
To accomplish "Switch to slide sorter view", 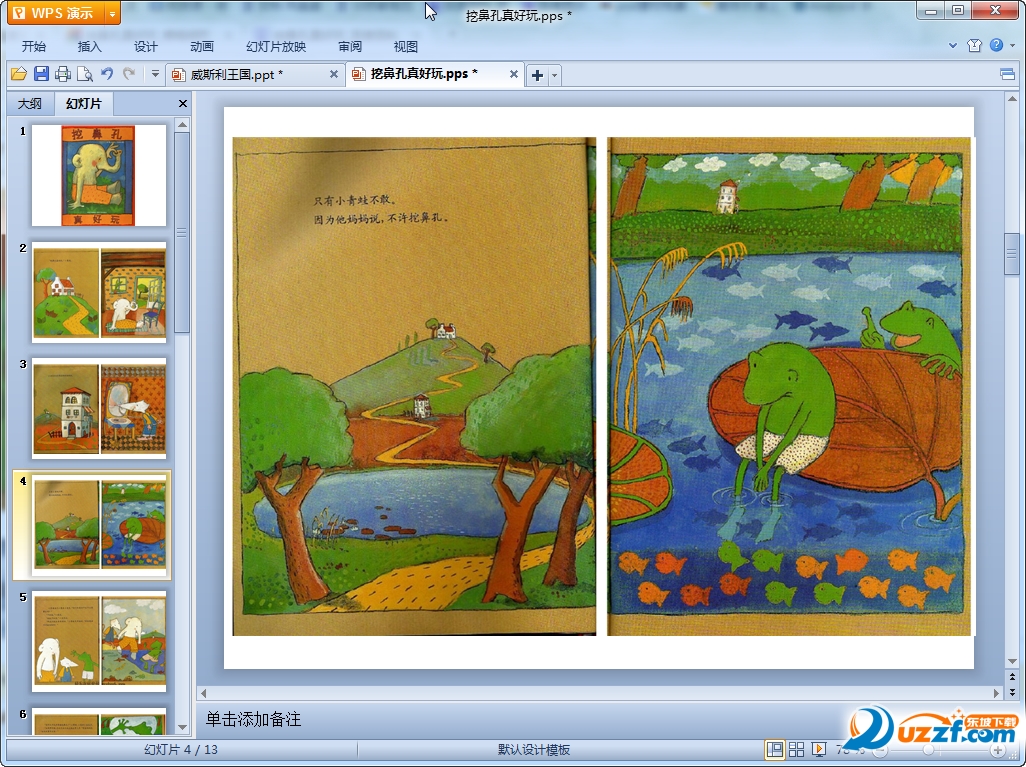I will coord(796,749).
